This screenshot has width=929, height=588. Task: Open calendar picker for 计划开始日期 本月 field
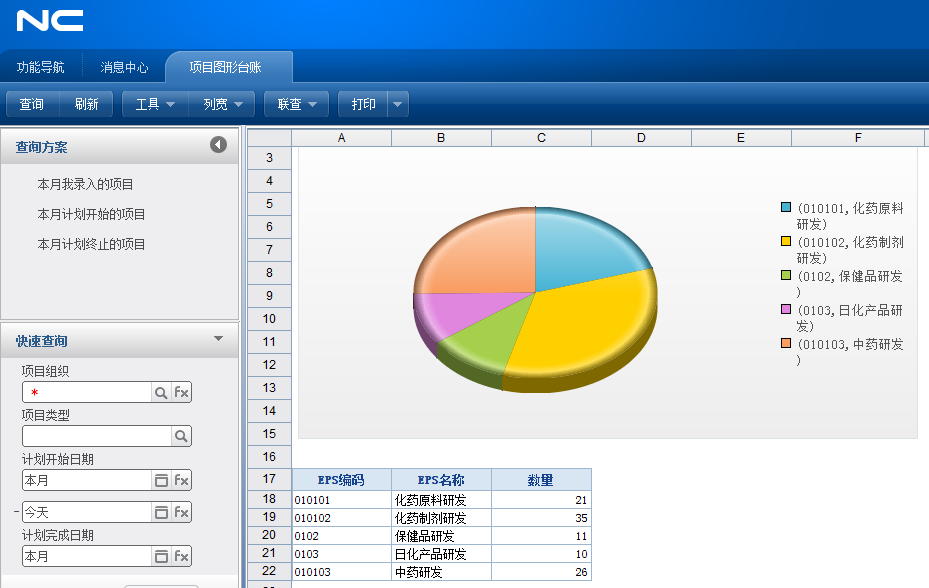[x=160, y=481]
